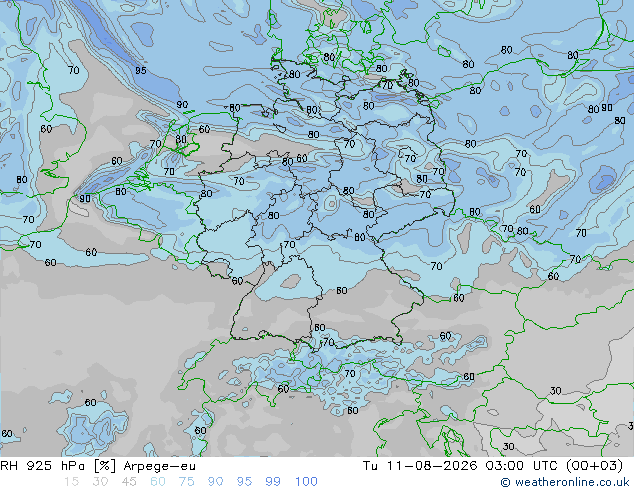The height and width of the screenshot is (490, 634).
Task: Select legend value 100 in color scale
Action: (306, 482)
